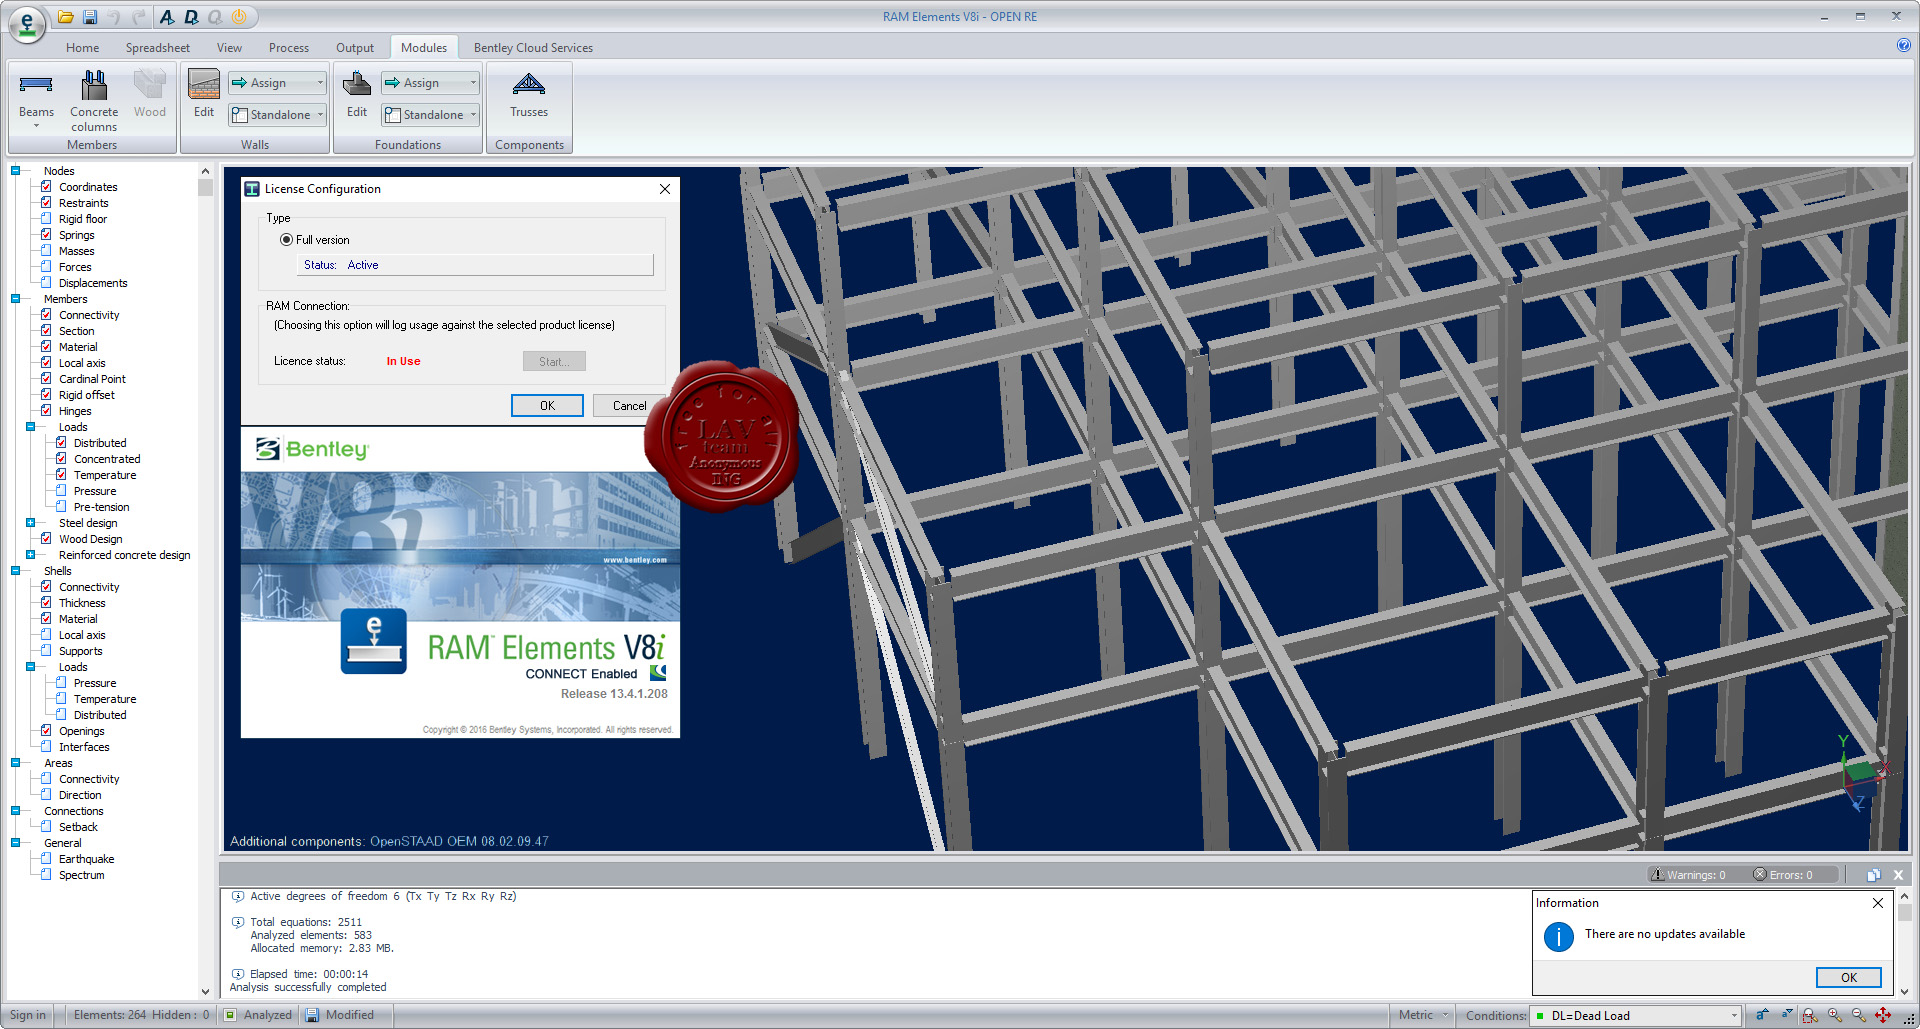Click the help question mark icon

(1903, 45)
